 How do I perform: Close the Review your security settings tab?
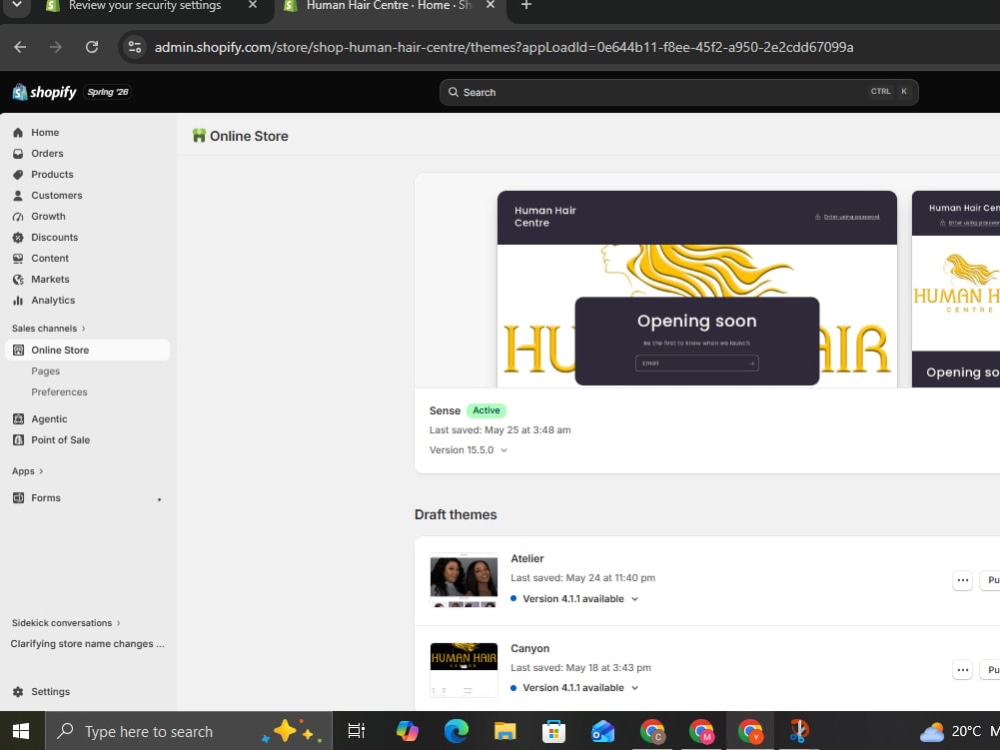pyautogui.click(x=253, y=5)
